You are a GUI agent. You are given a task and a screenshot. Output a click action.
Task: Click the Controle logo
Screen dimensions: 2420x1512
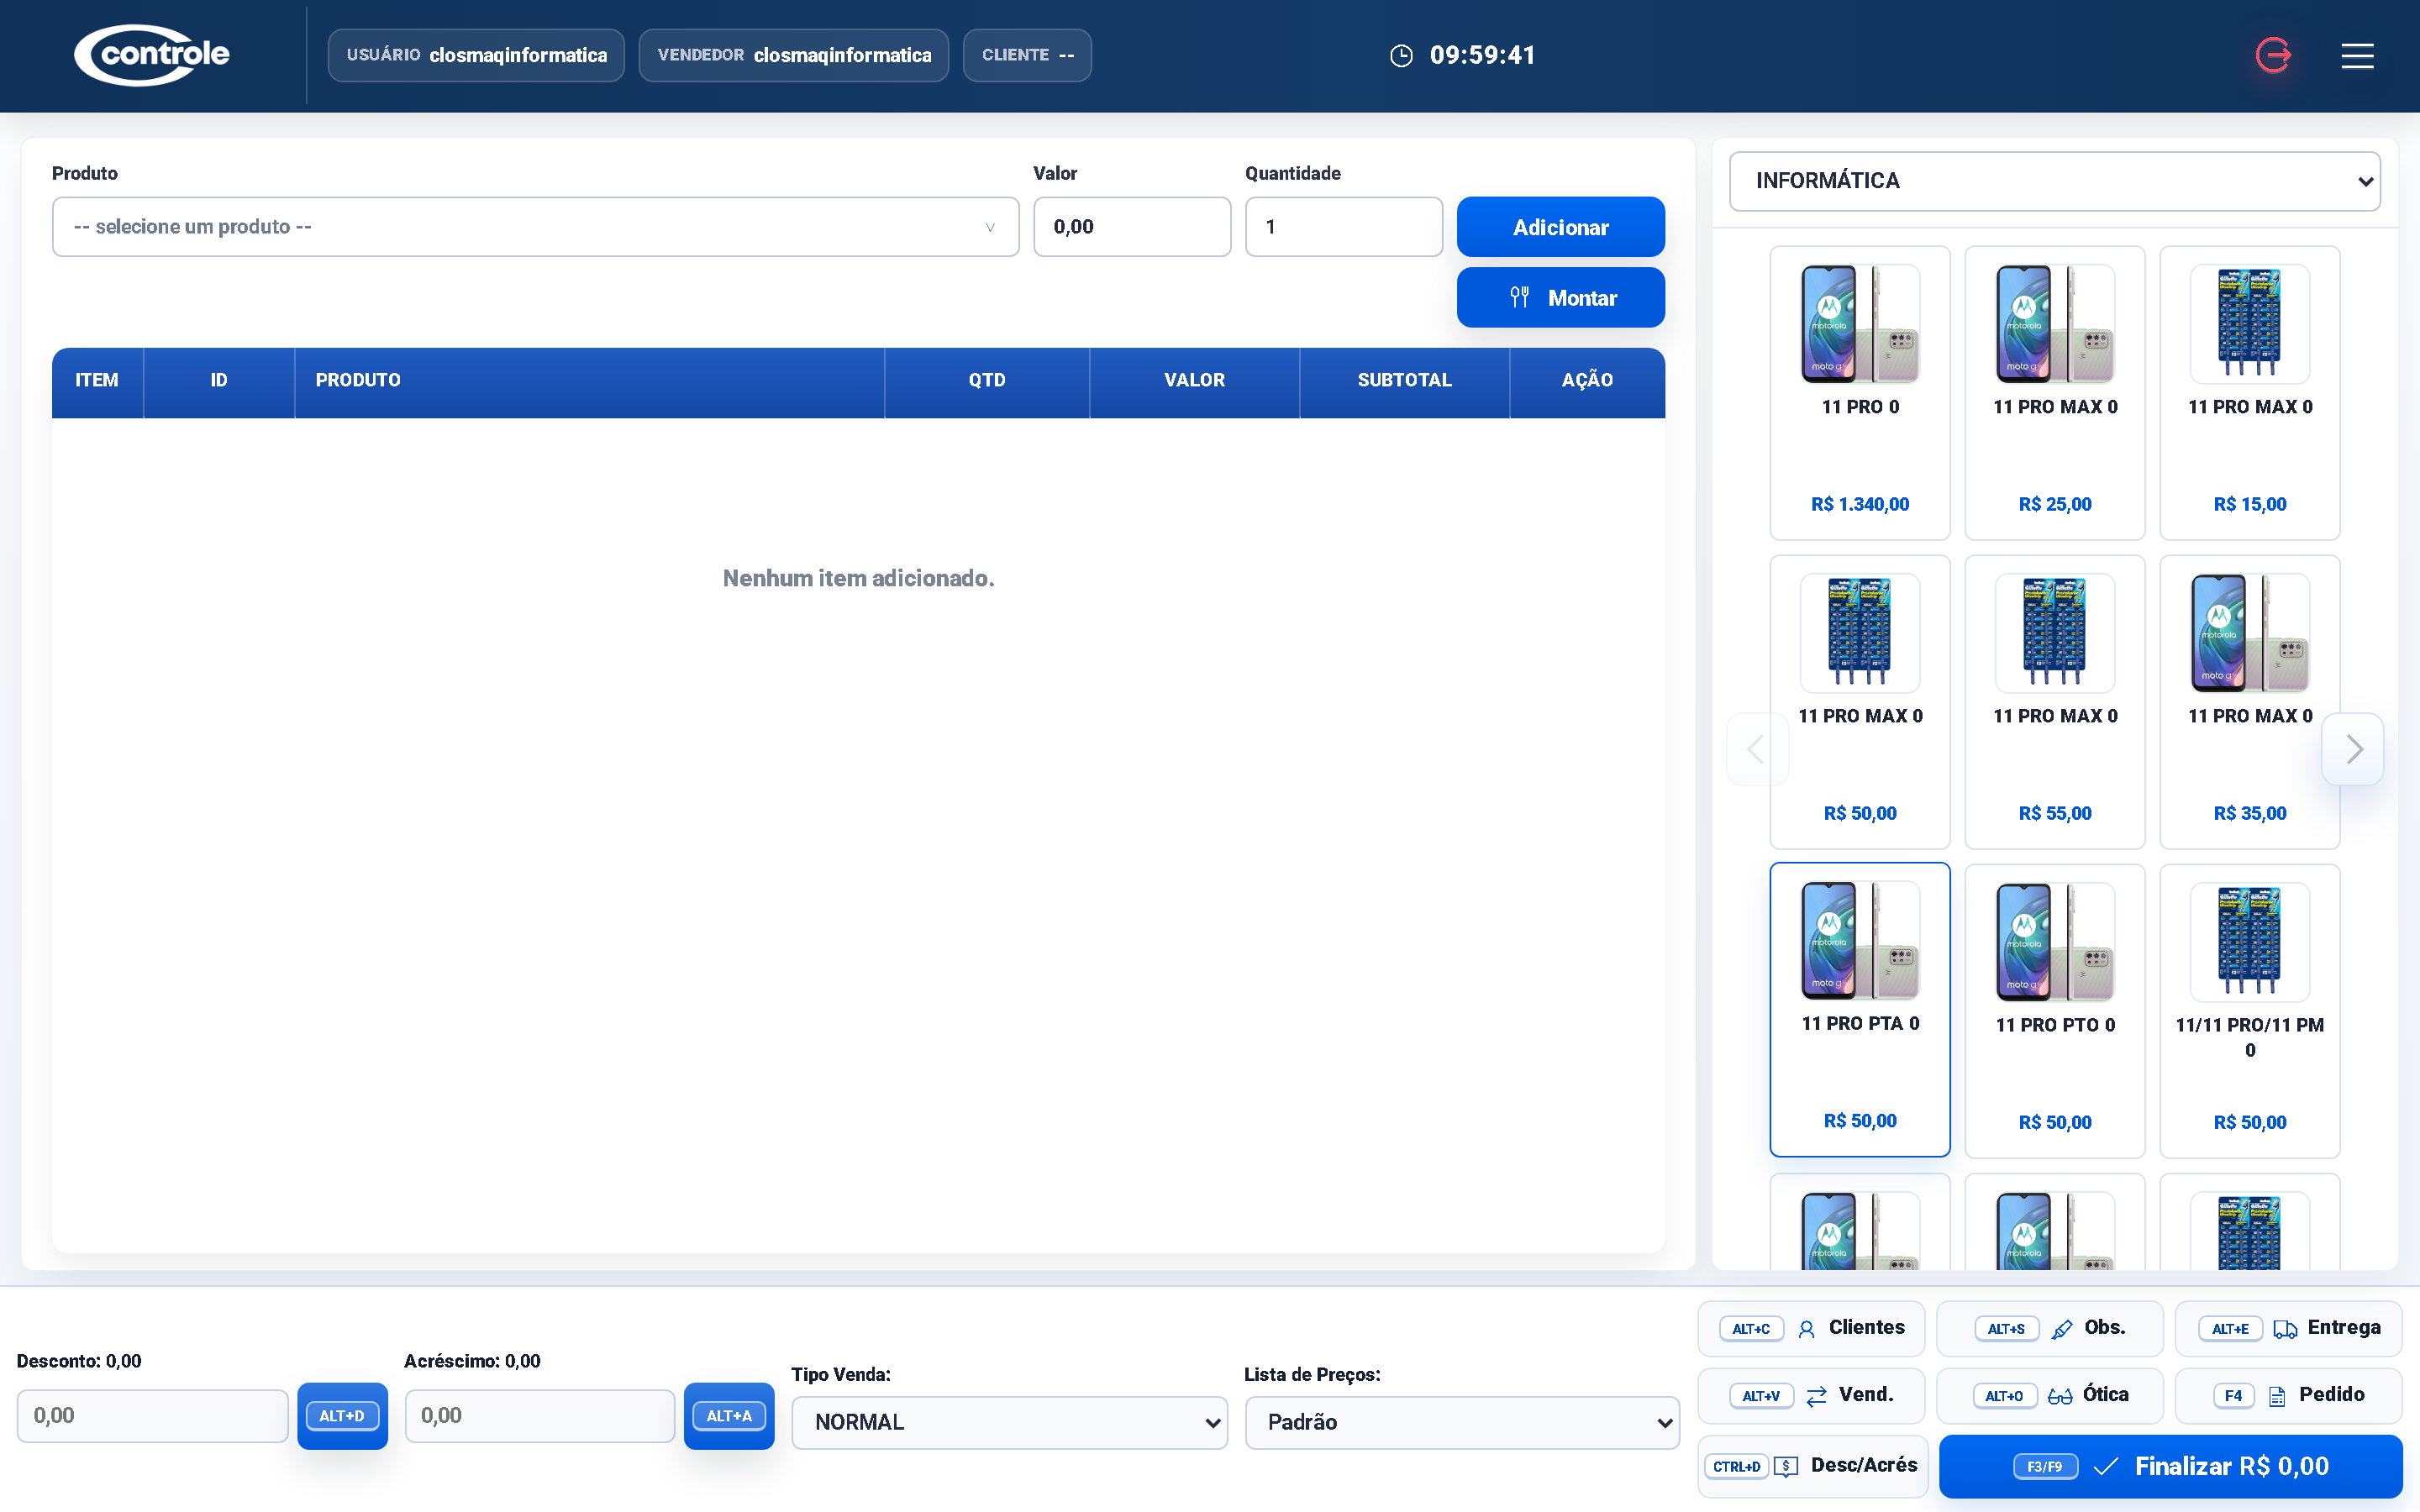pyautogui.click(x=152, y=55)
